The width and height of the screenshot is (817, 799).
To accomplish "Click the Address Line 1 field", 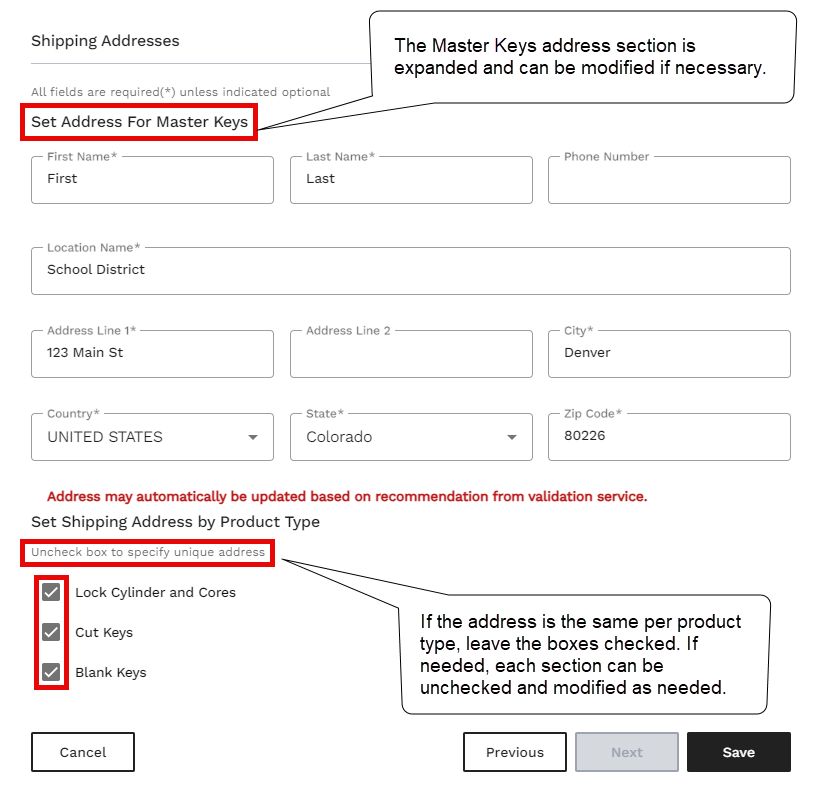I will (x=152, y=354).
